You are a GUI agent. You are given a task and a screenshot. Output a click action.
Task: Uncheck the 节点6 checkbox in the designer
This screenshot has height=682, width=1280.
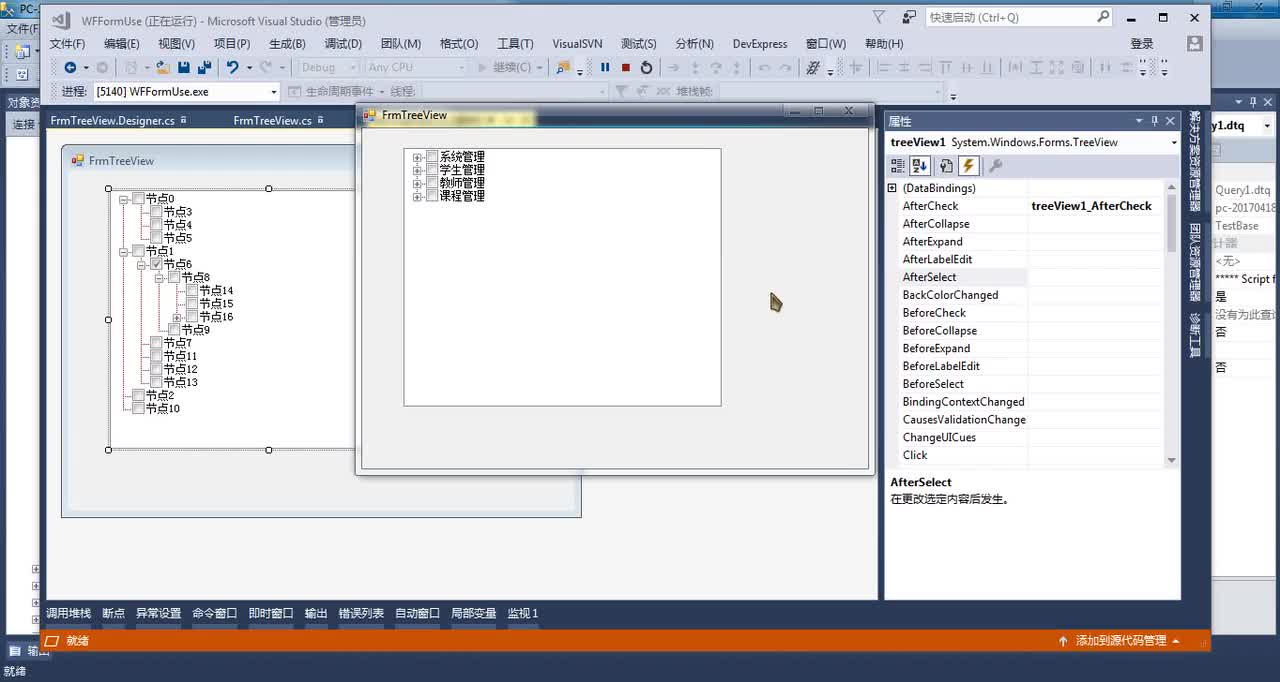[x=156, y=264]
